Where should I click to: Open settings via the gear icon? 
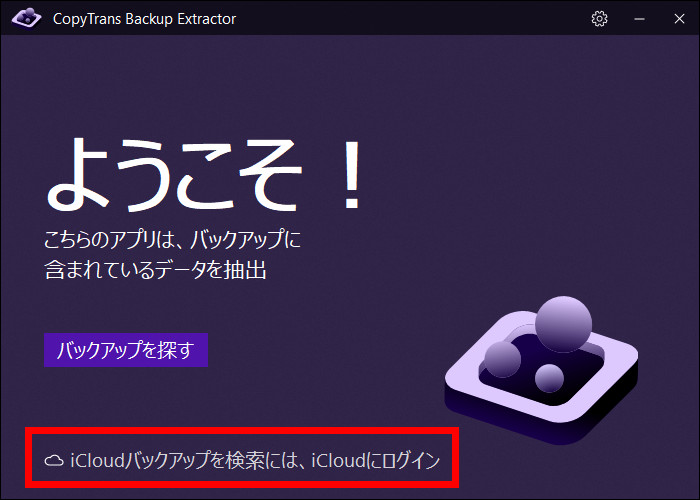tap(599, 19)
